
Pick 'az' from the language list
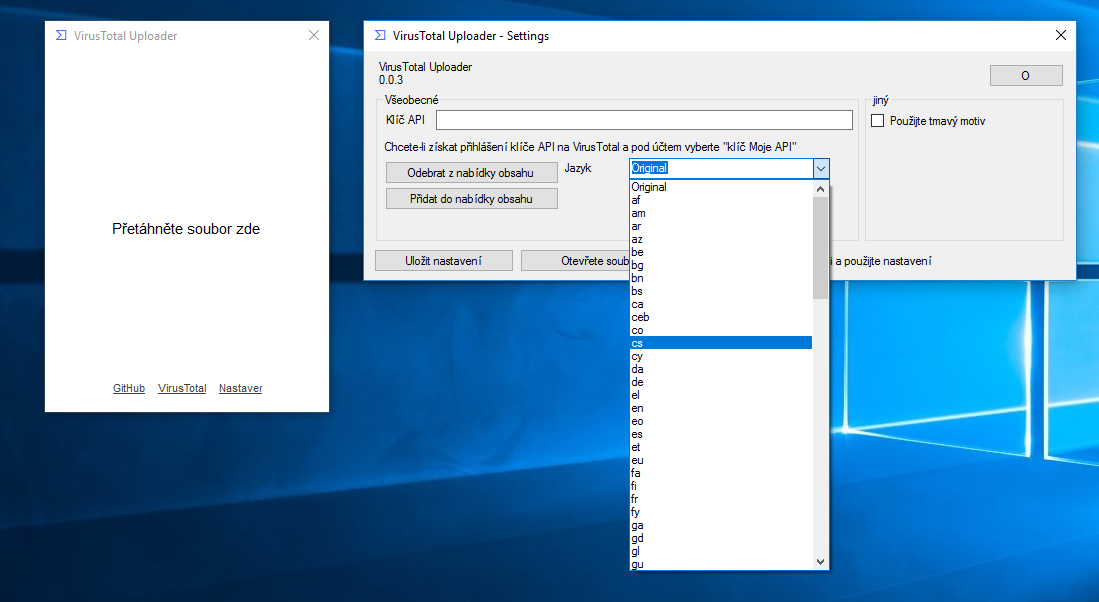pyautogui.click(x=721, y=239)
